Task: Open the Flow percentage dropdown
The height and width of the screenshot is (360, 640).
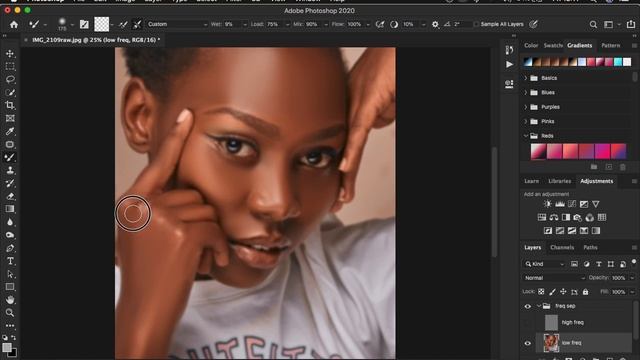Action: click(x=368, y=24)
